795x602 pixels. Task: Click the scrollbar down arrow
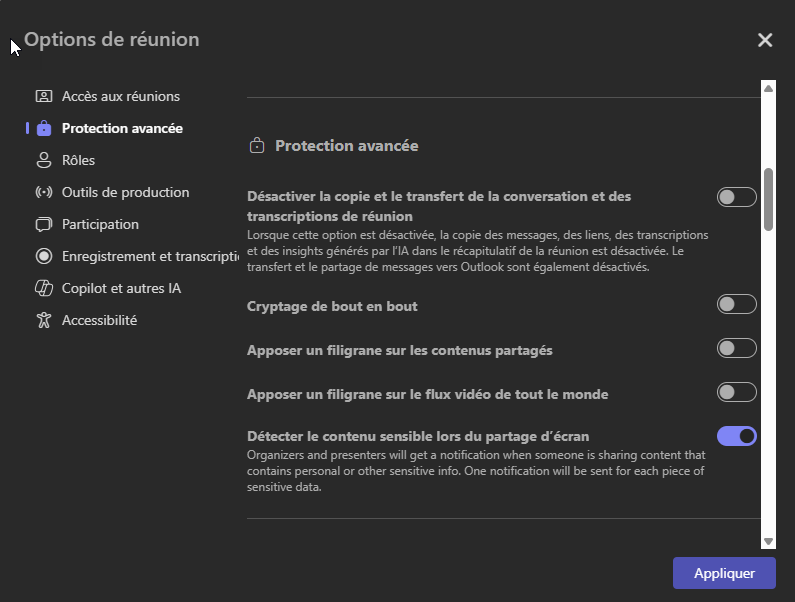coord(768,541)
